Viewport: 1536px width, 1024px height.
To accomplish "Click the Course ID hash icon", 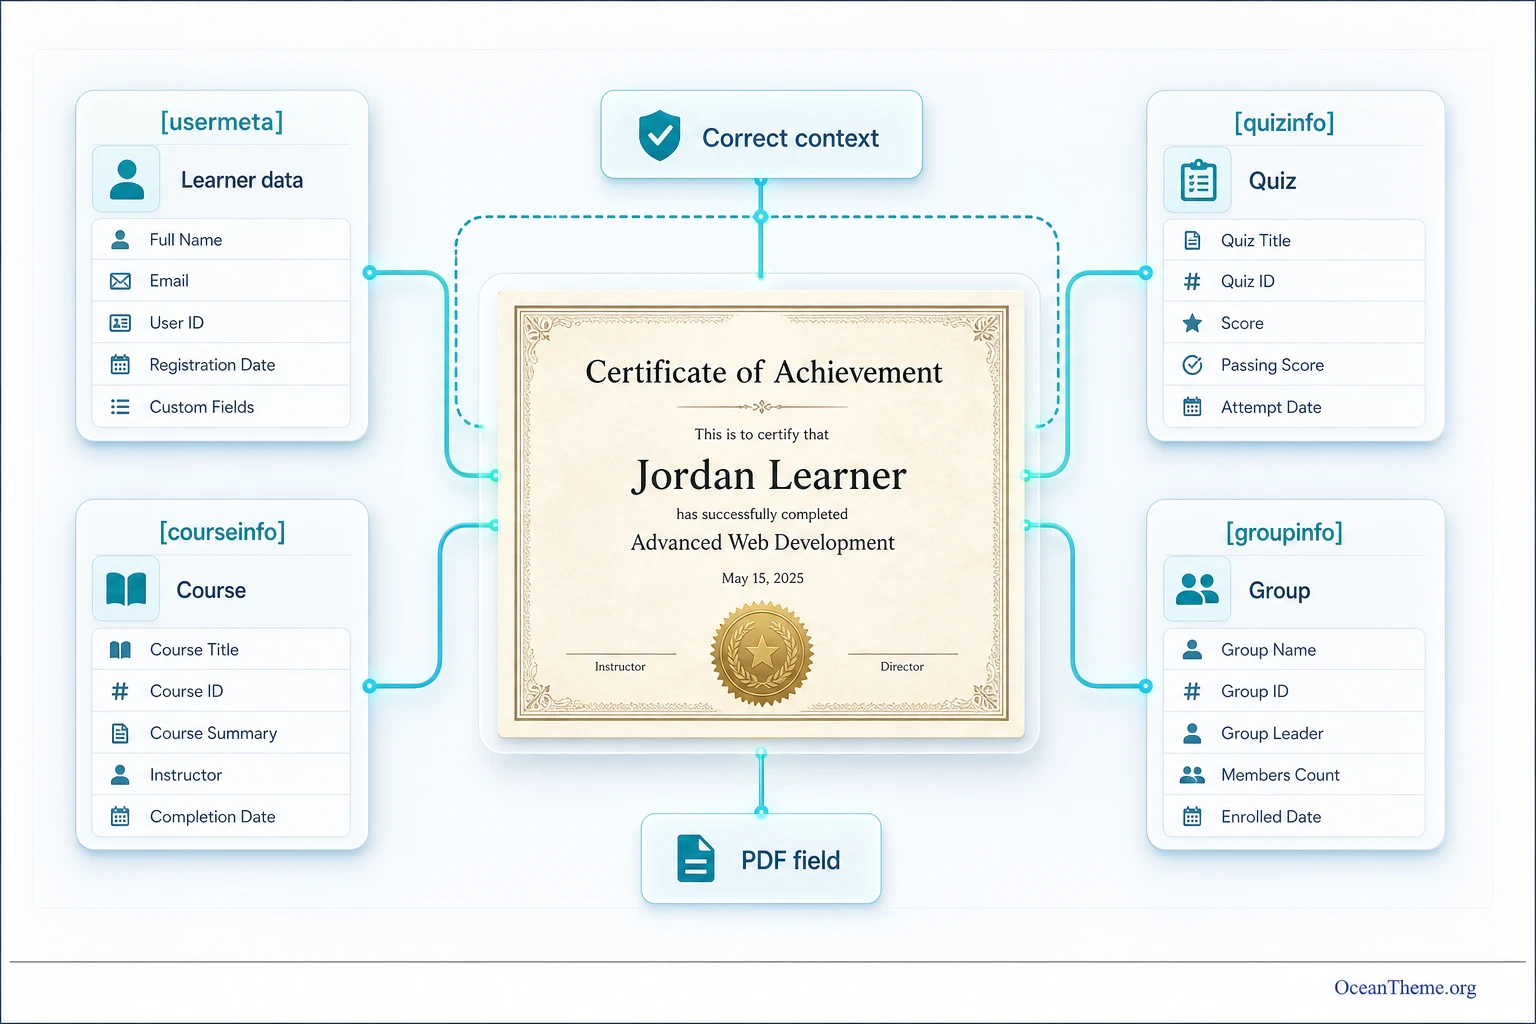I will tap(120, 691).
